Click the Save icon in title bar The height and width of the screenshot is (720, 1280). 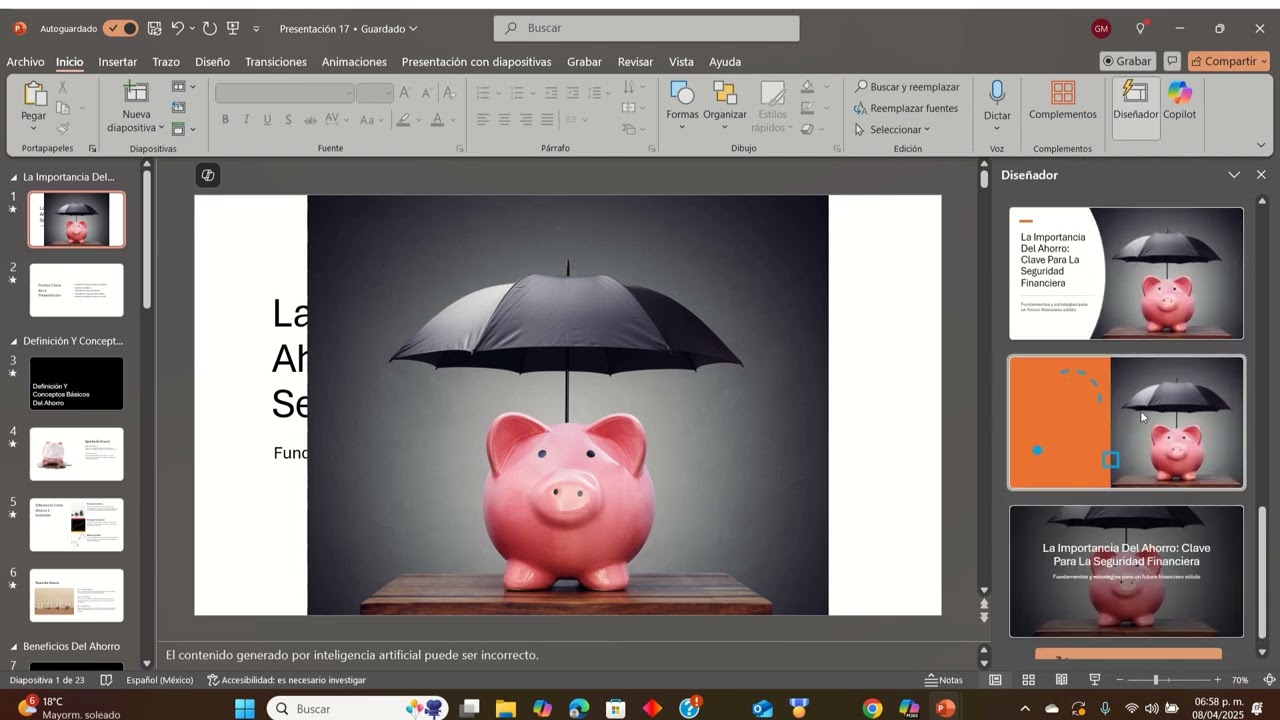point(154,28)
